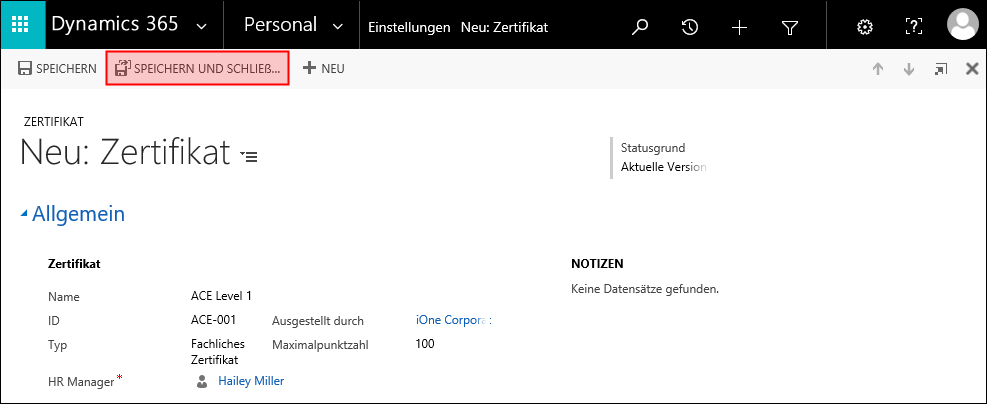Open the iOne Corporation issuer link

tap(453, 320)
